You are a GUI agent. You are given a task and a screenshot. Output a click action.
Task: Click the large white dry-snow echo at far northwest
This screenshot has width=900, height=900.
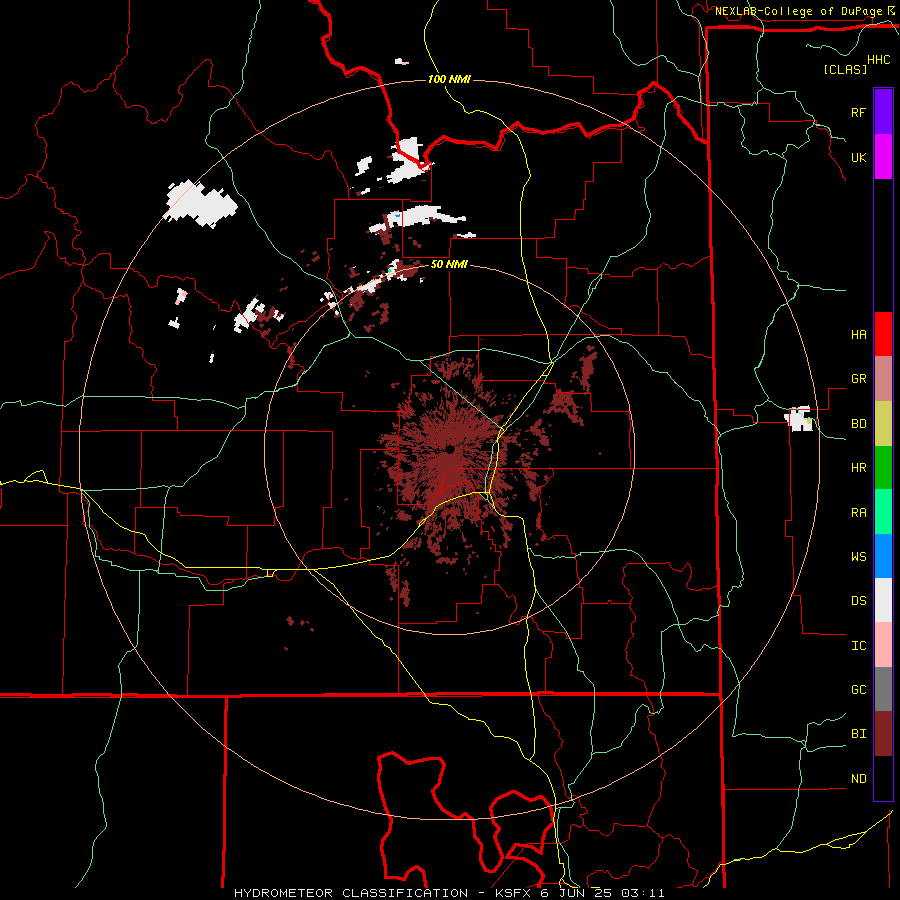point(201,203)
